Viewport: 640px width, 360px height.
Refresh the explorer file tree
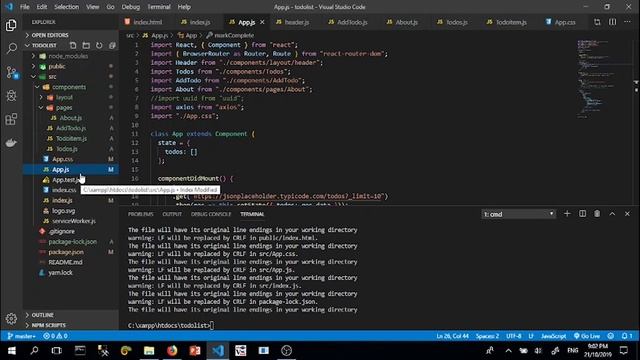[x=99, y=45]
